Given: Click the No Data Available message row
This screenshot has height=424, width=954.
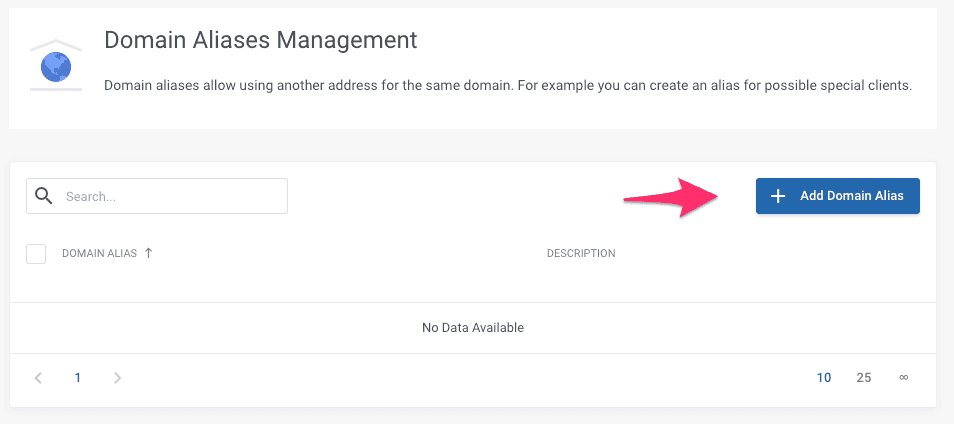Looking at the screenshot, I should pyautogui.click(x=472, y=327).
